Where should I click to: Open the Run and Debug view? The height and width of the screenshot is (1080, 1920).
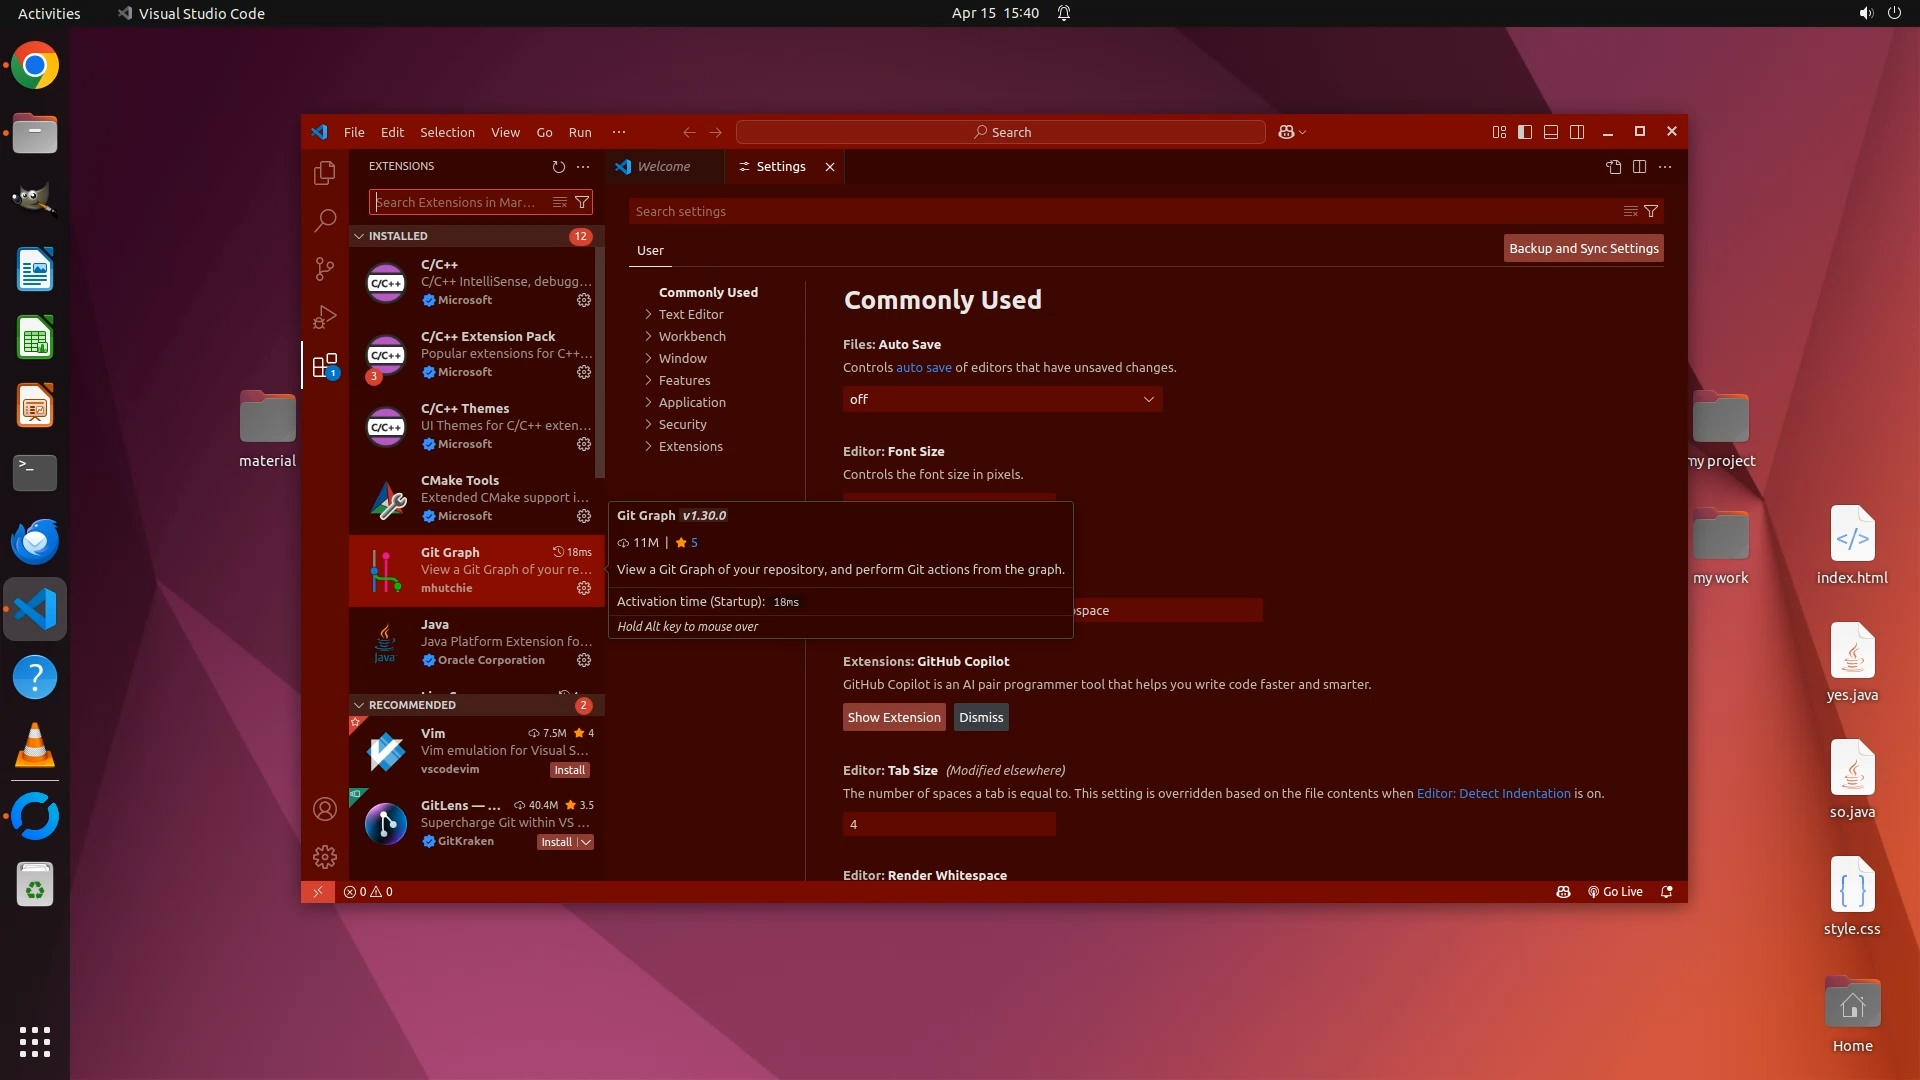pos(324,317)
